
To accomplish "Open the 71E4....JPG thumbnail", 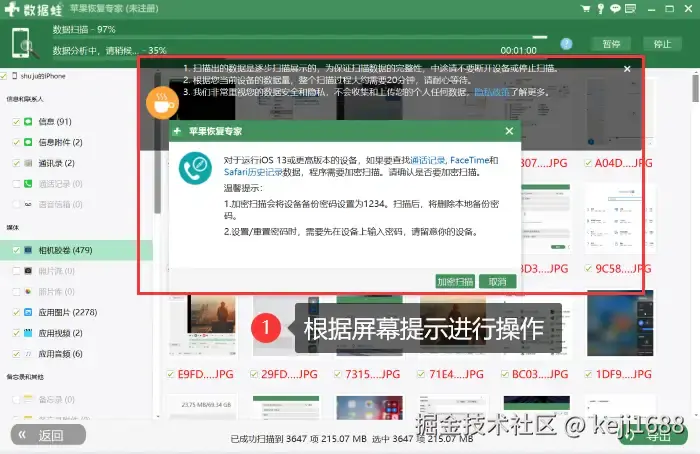I will (453, 325).
